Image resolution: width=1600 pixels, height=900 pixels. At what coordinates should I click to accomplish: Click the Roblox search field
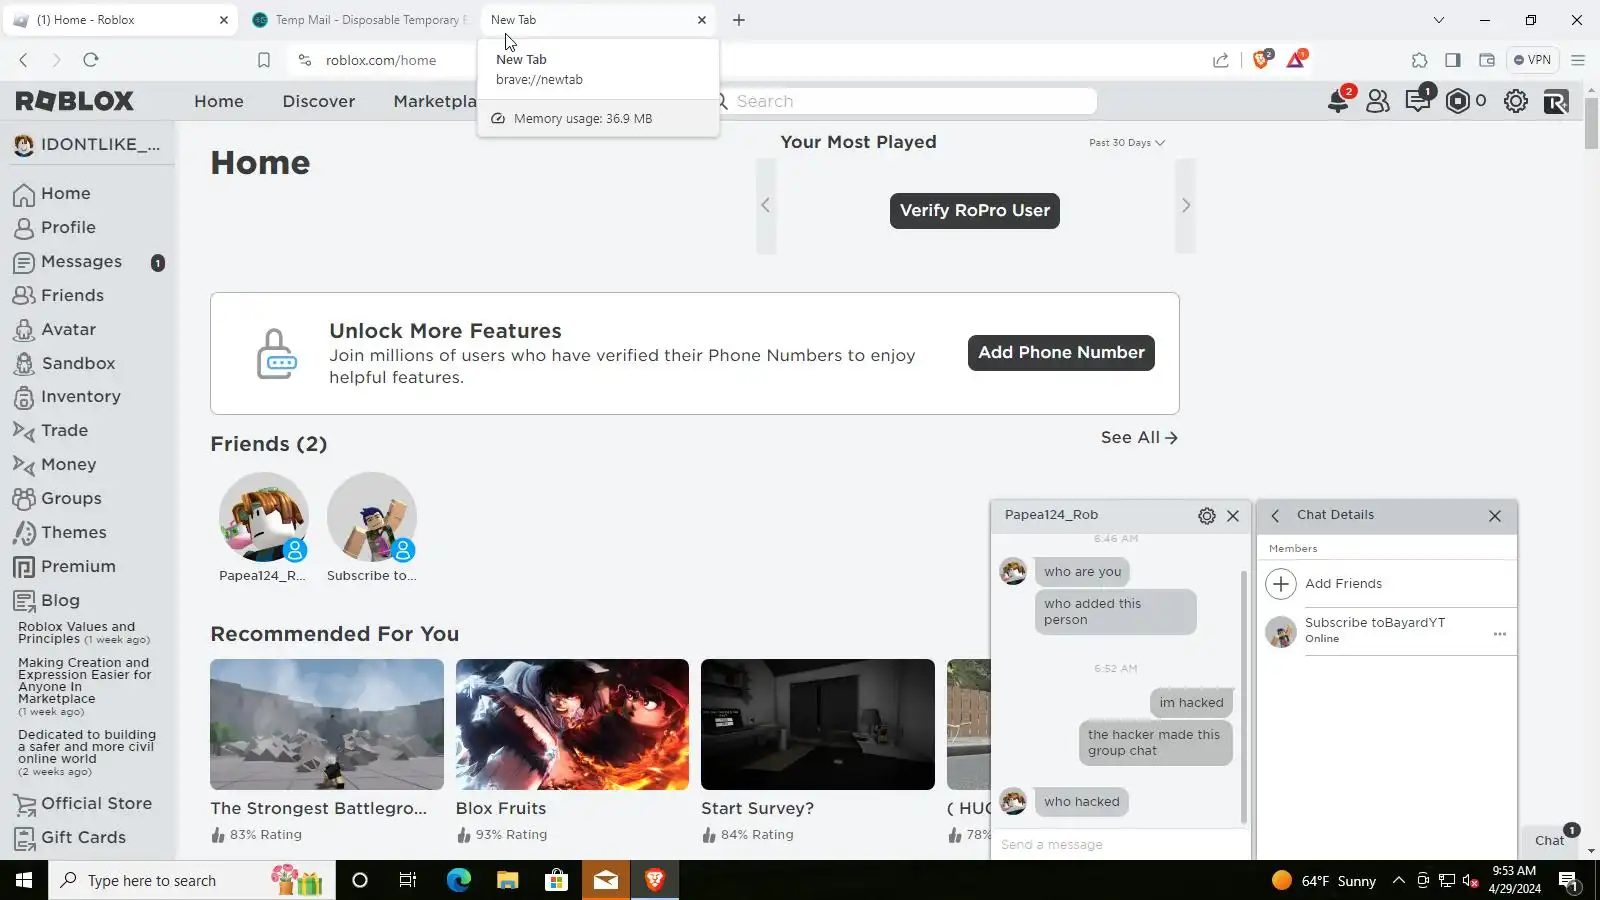click(x=910, y=101)
